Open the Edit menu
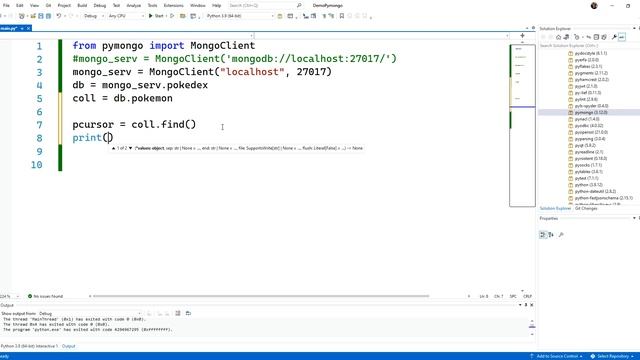Image resolution: width=640 pixels, height=360 pixels. point(20,6)
